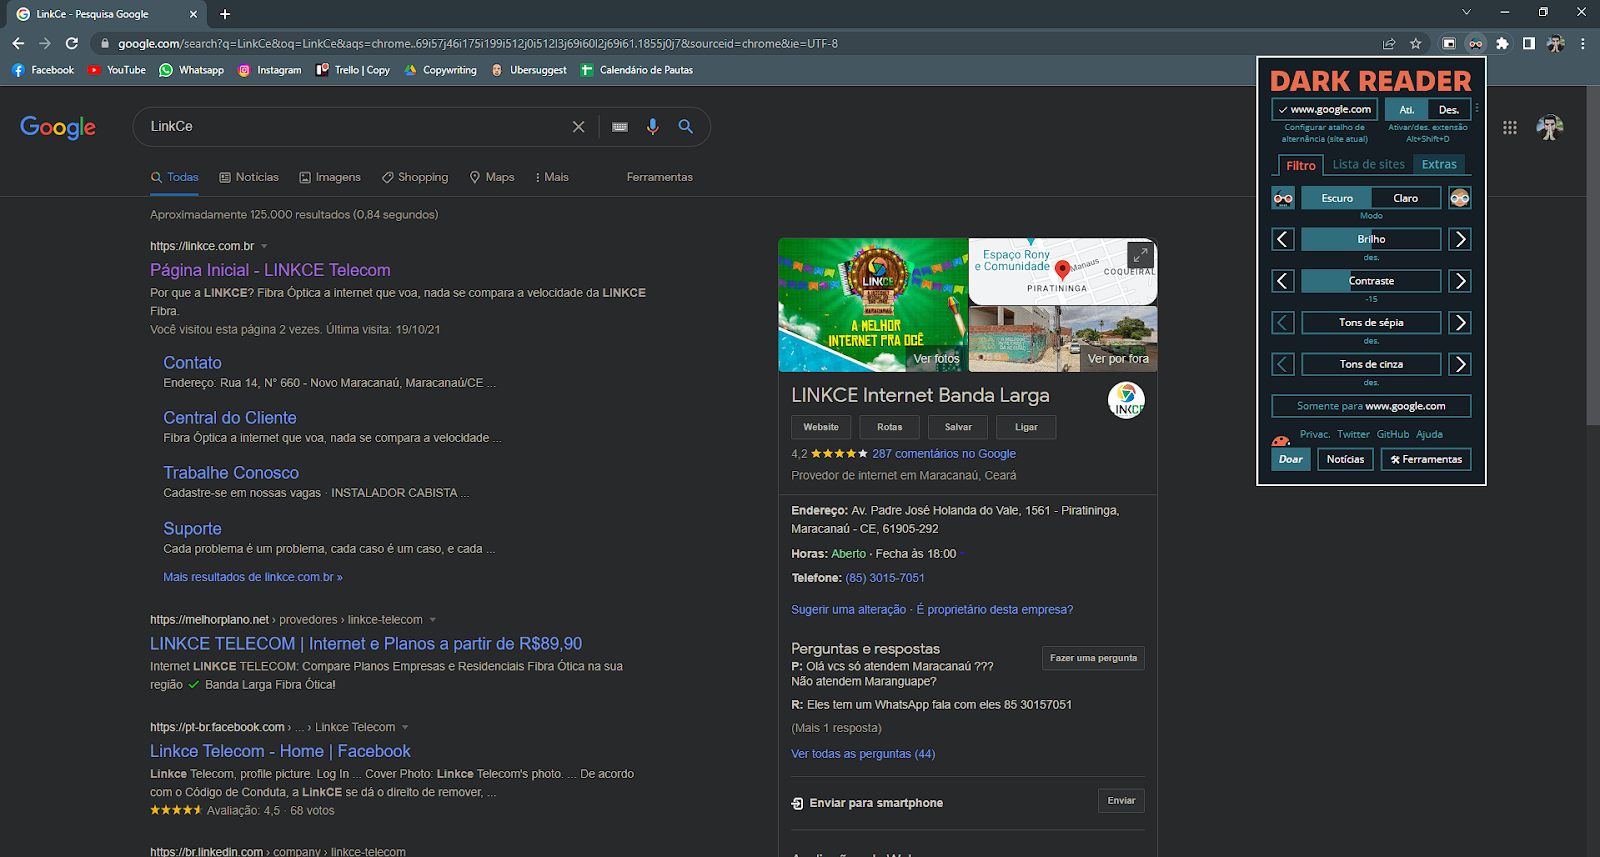Turn Dark Reader off with Des. button
The image size is (1600, 857).
(x=1448, y=109)
